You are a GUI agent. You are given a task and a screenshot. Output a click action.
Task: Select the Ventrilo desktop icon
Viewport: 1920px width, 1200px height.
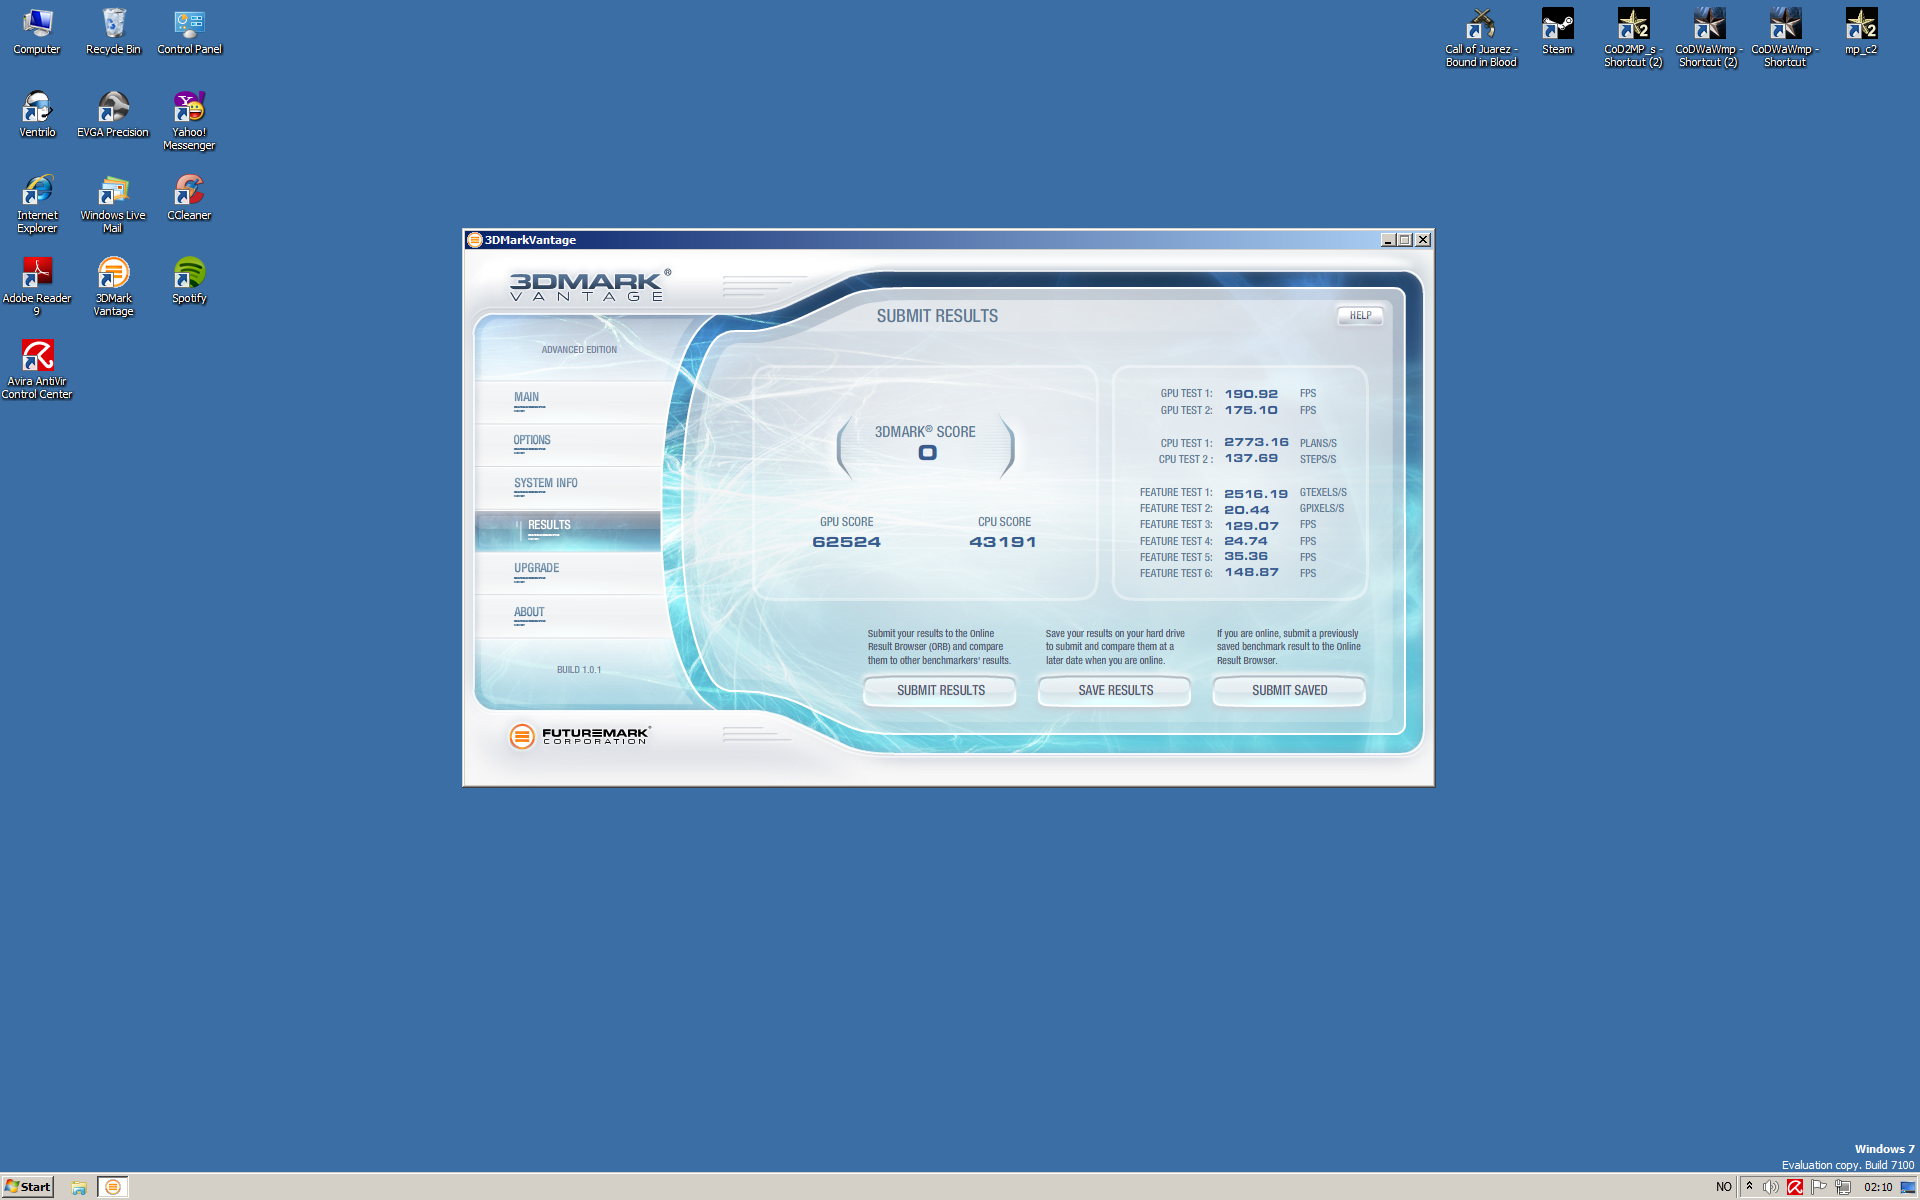click(x=37, y=115)
